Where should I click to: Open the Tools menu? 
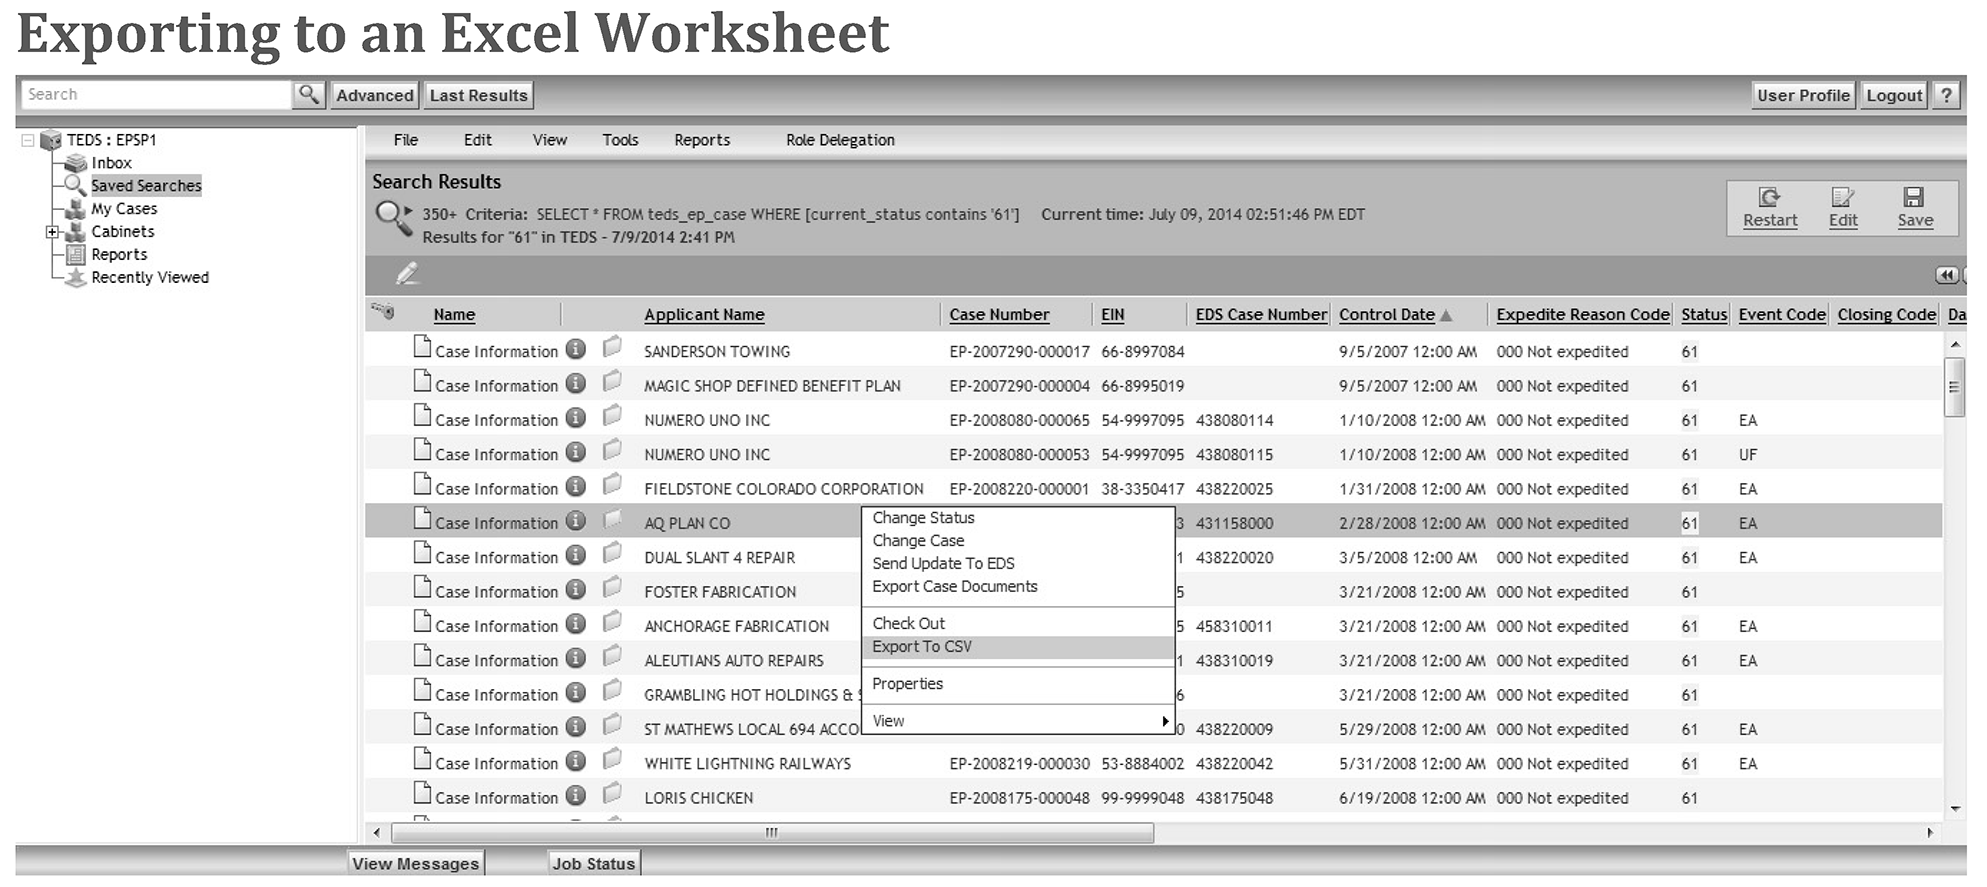[x=620, y=140]
